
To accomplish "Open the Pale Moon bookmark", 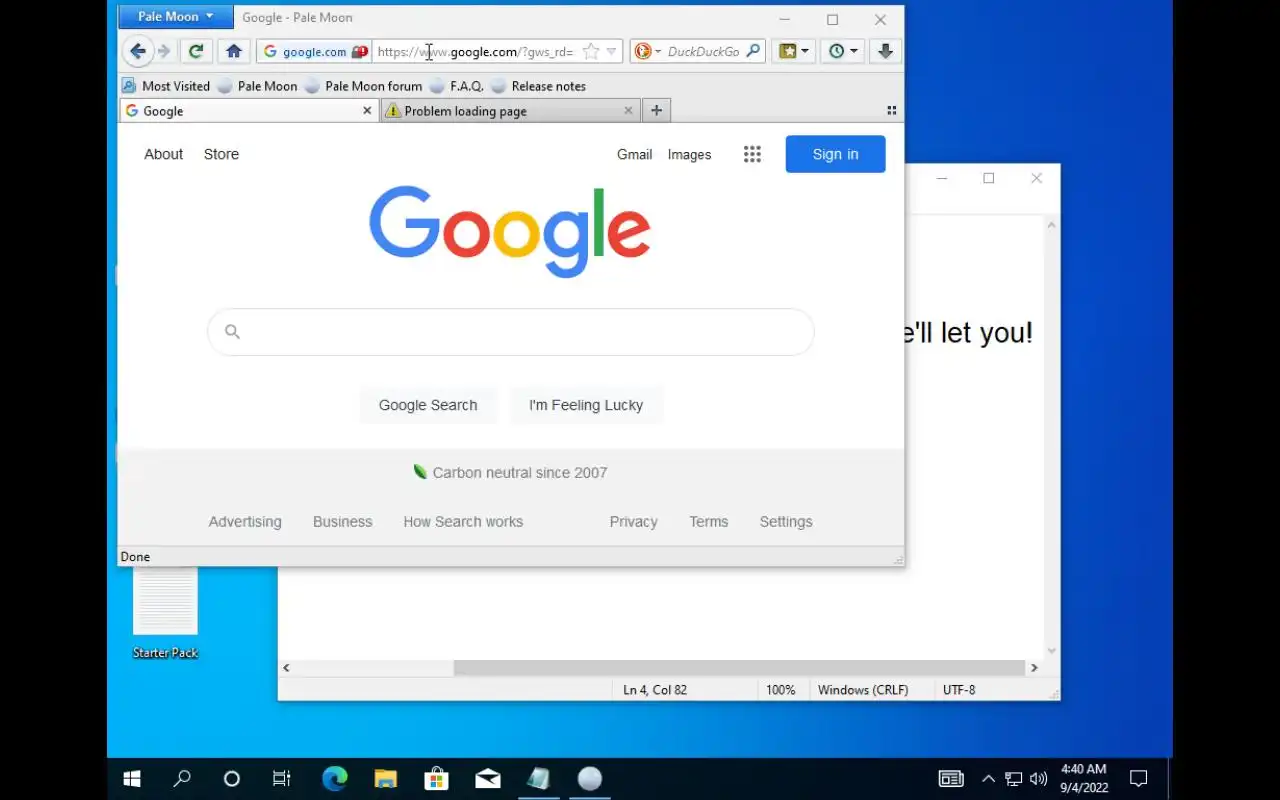I will click(258, 86).
